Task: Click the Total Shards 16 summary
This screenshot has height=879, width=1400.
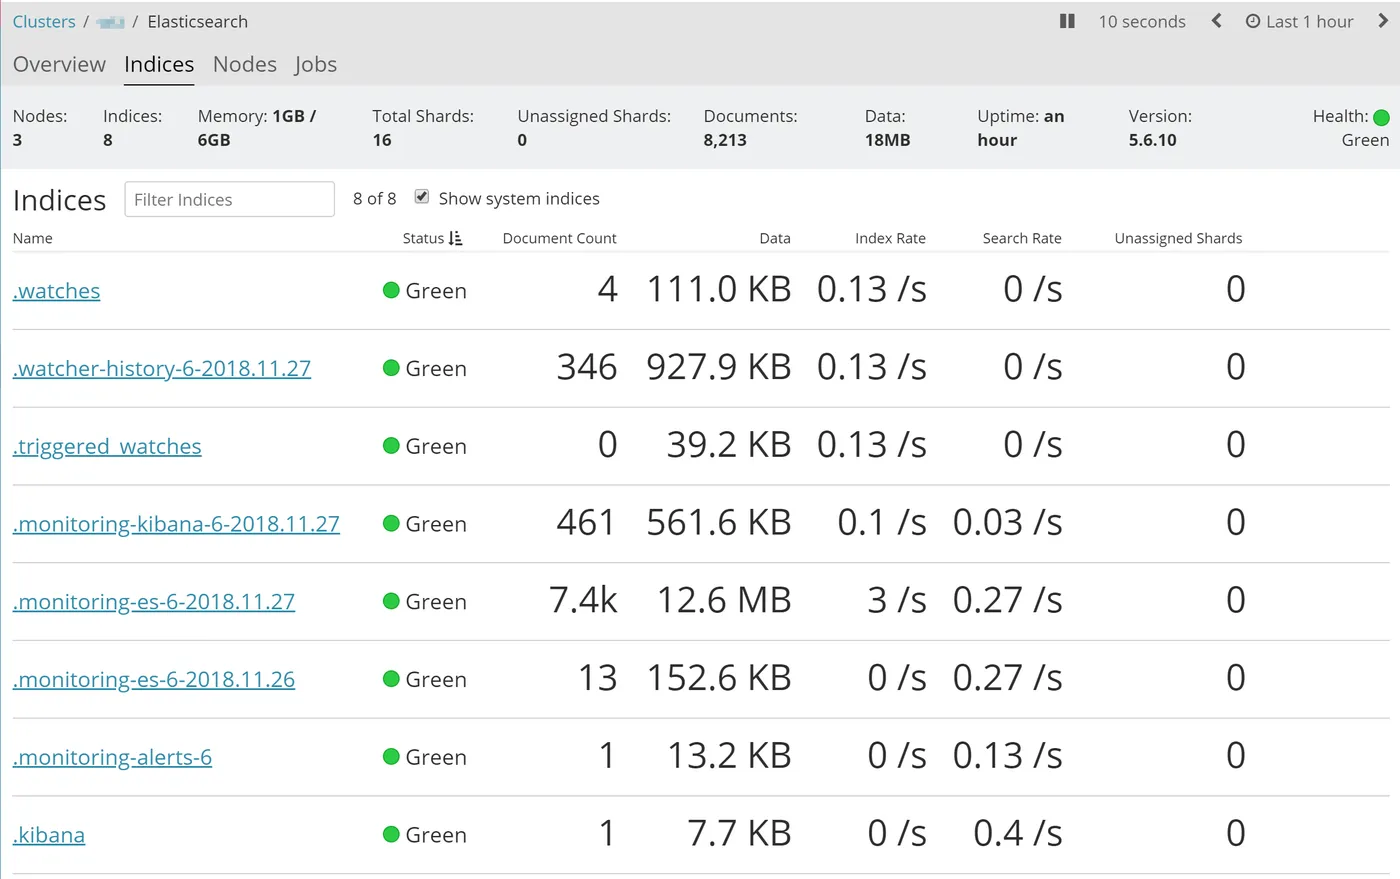Action: 423,128
